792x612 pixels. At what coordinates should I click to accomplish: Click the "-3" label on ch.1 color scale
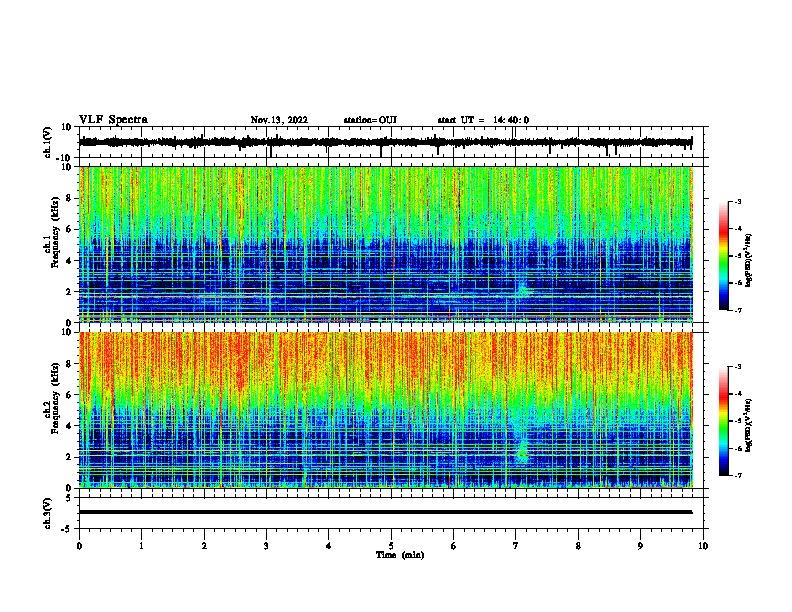(x=738, y=202)
